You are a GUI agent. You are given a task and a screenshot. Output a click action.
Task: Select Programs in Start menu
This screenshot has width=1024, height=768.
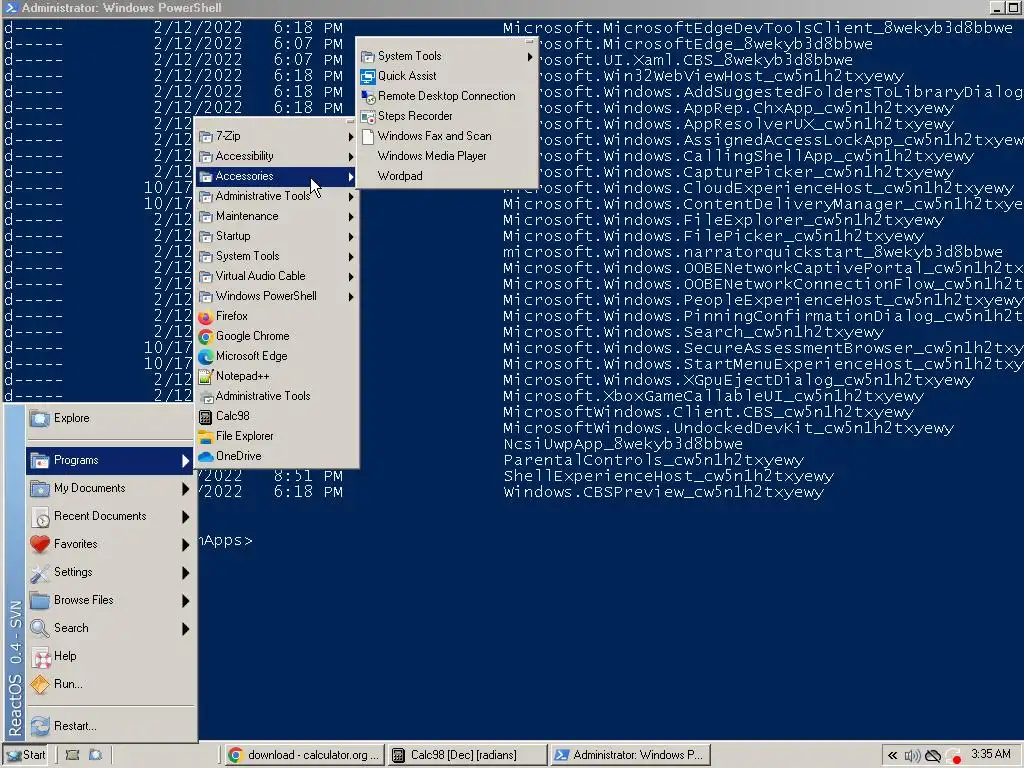pyautogui.click(x=111, y=460)
